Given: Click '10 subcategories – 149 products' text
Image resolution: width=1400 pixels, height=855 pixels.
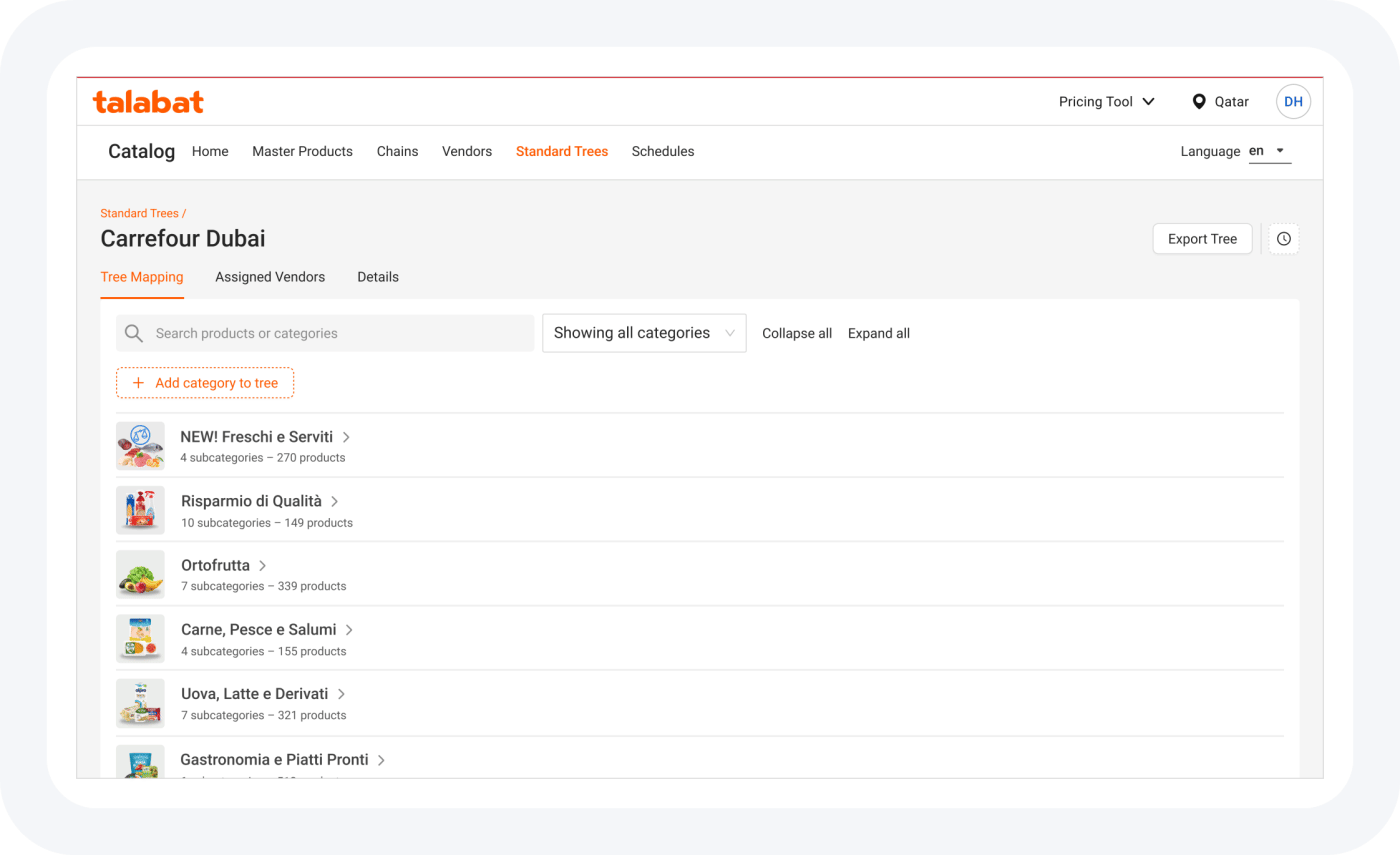Looking at the screenshot, I should [267, 523].
